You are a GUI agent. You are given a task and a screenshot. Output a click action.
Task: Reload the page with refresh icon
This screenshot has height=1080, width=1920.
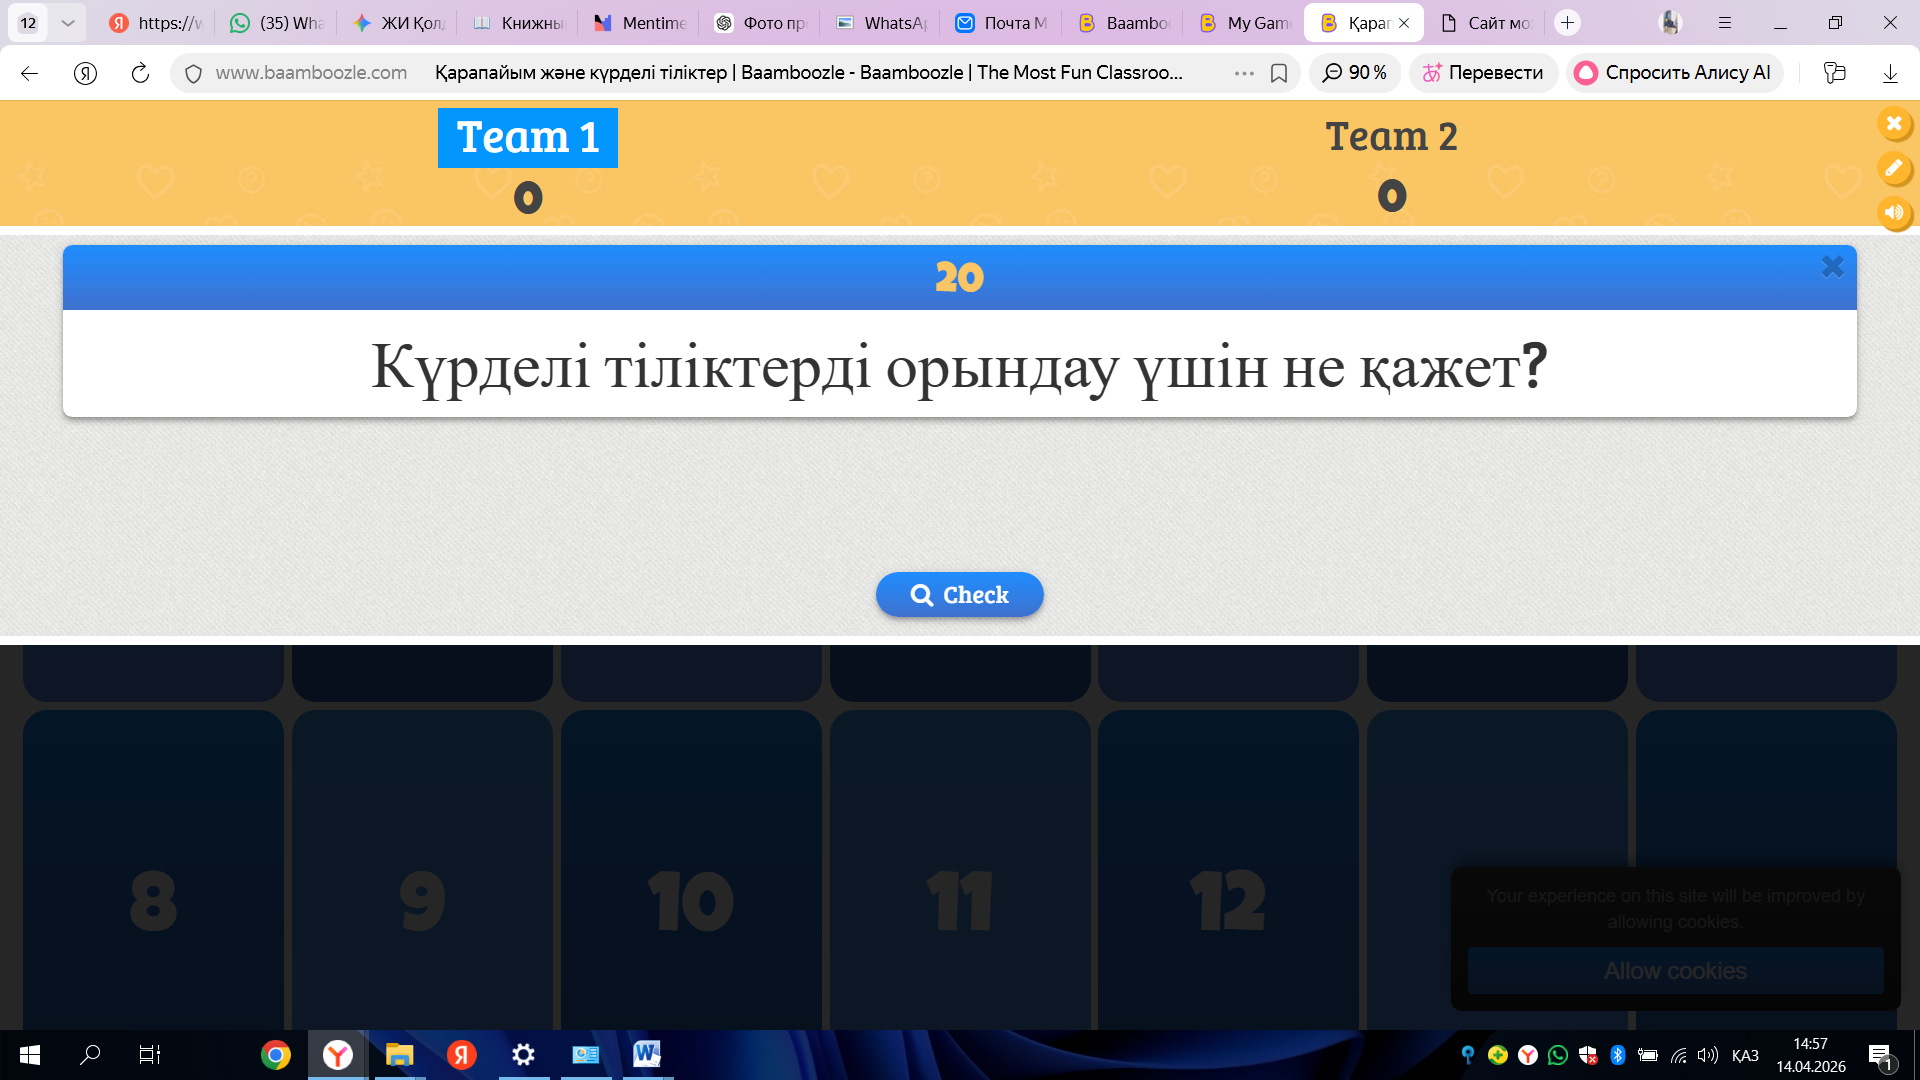click(140, 73)
